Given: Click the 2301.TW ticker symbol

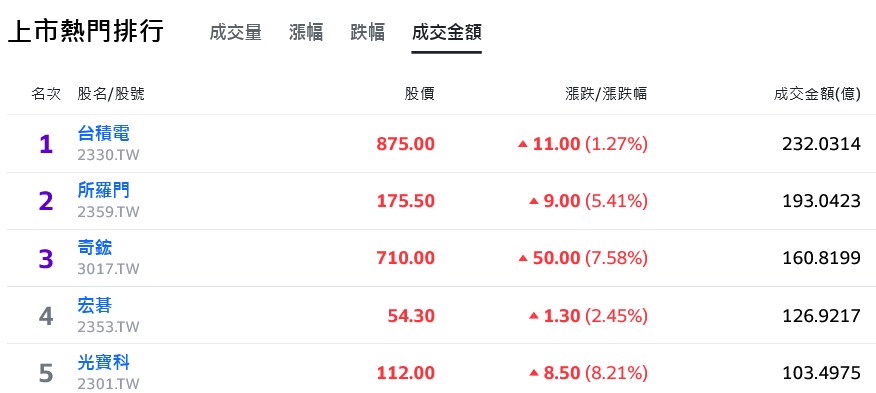Looking at the screenshot, I should 108,384.
